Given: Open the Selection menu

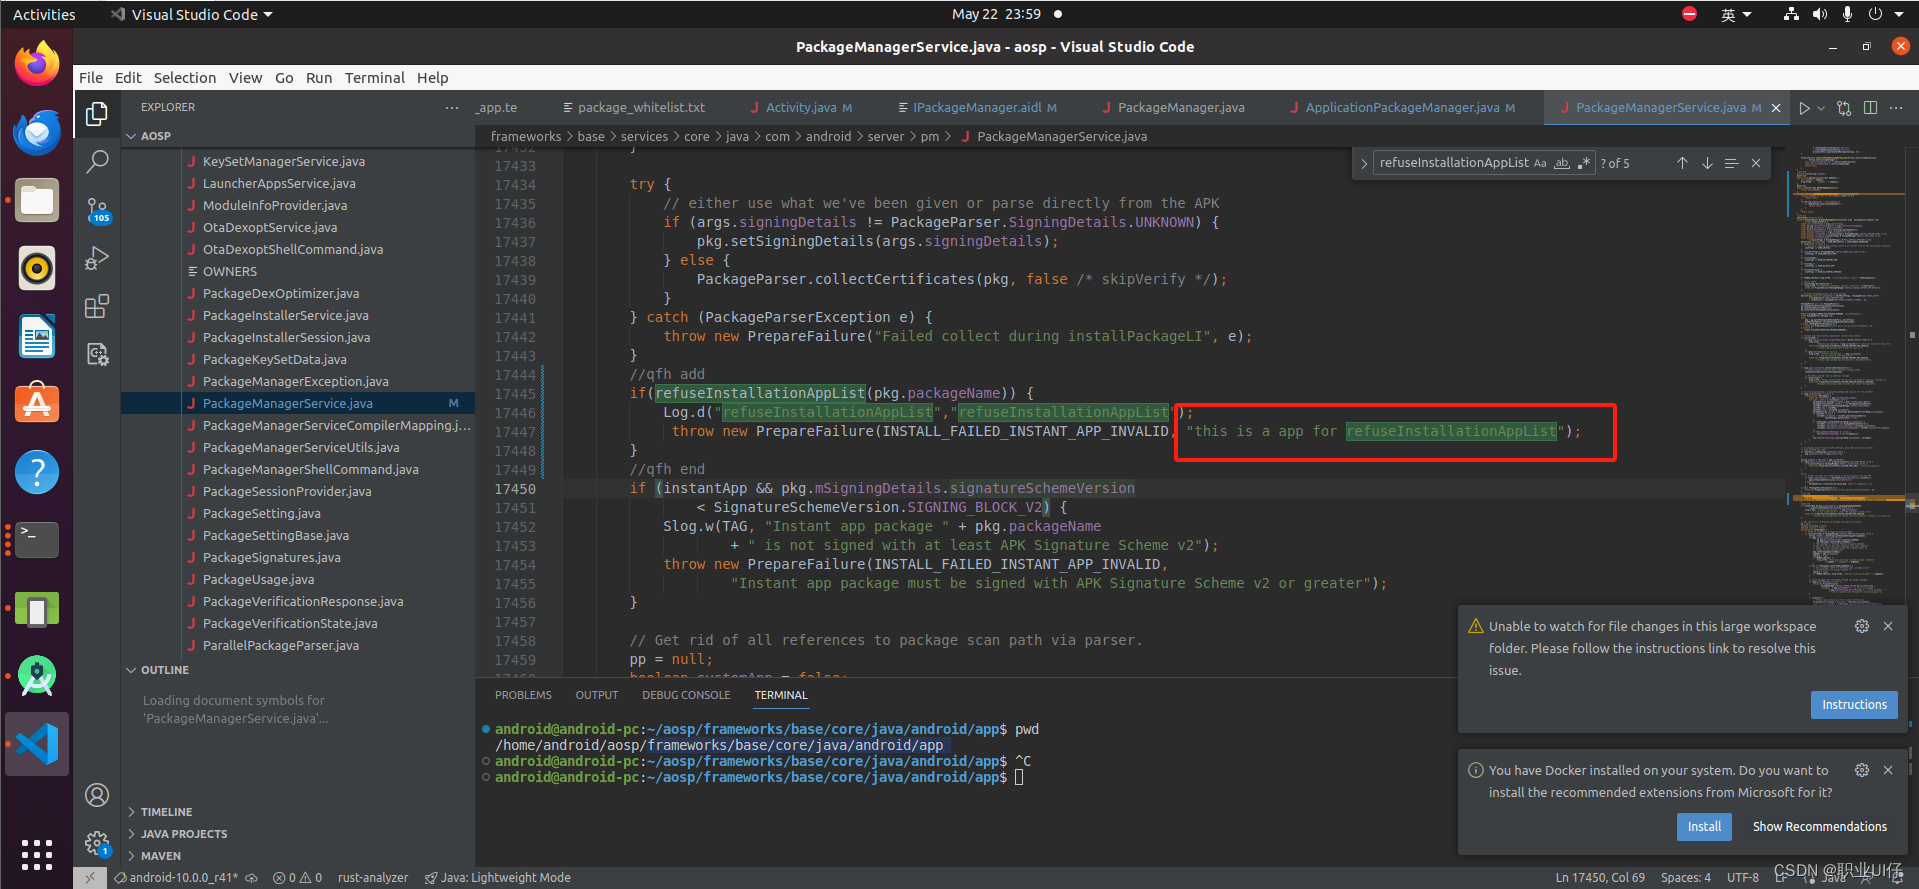Looking at the screenshot, I should [185, 78].
